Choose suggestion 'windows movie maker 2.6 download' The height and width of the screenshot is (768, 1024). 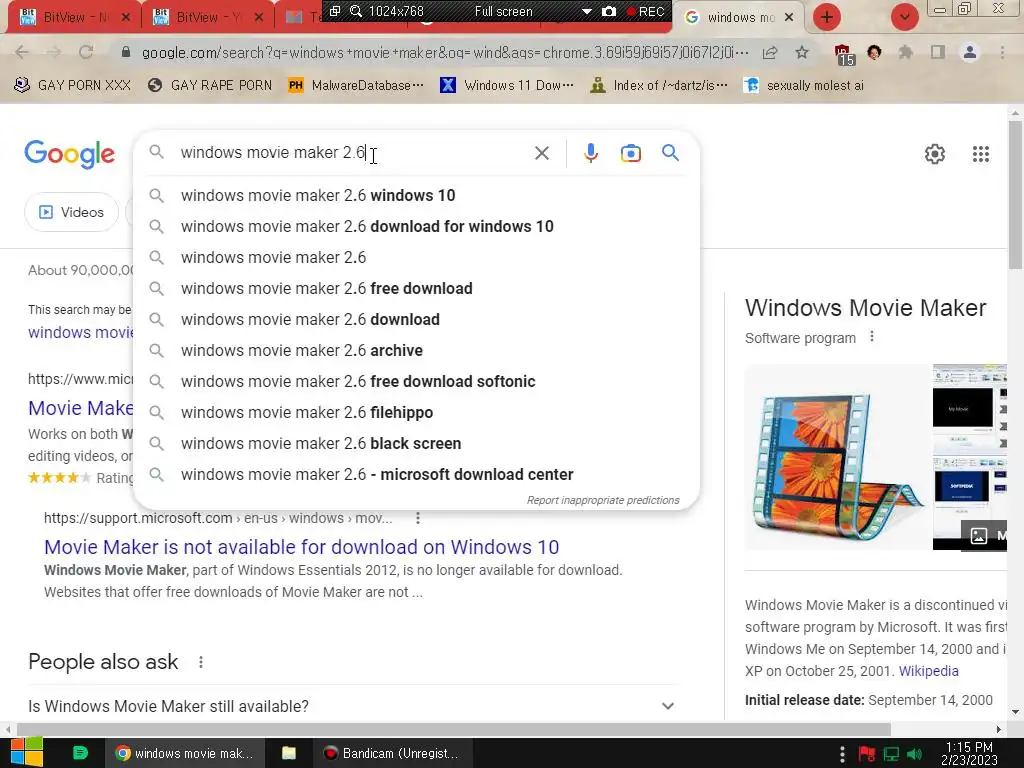(416, 319)
